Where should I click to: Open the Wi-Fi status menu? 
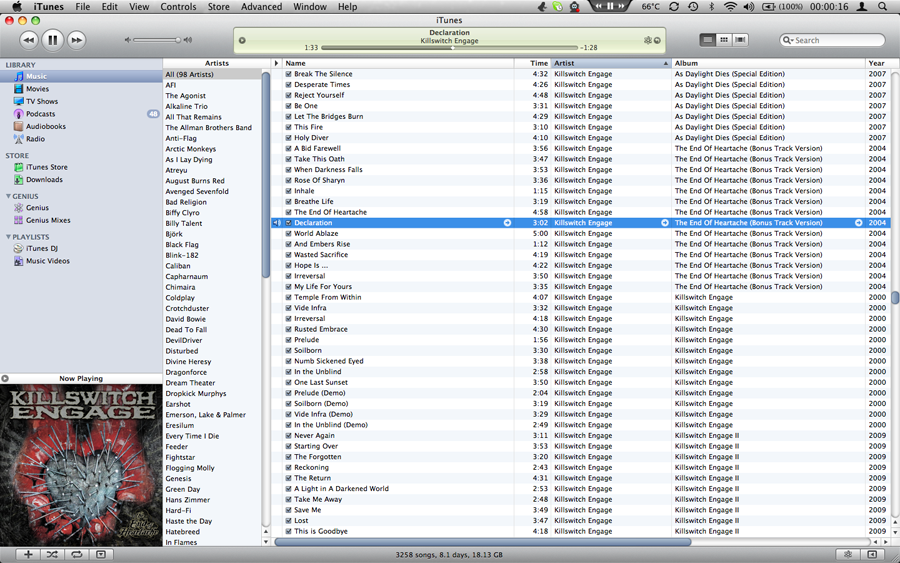click(730, 6)
